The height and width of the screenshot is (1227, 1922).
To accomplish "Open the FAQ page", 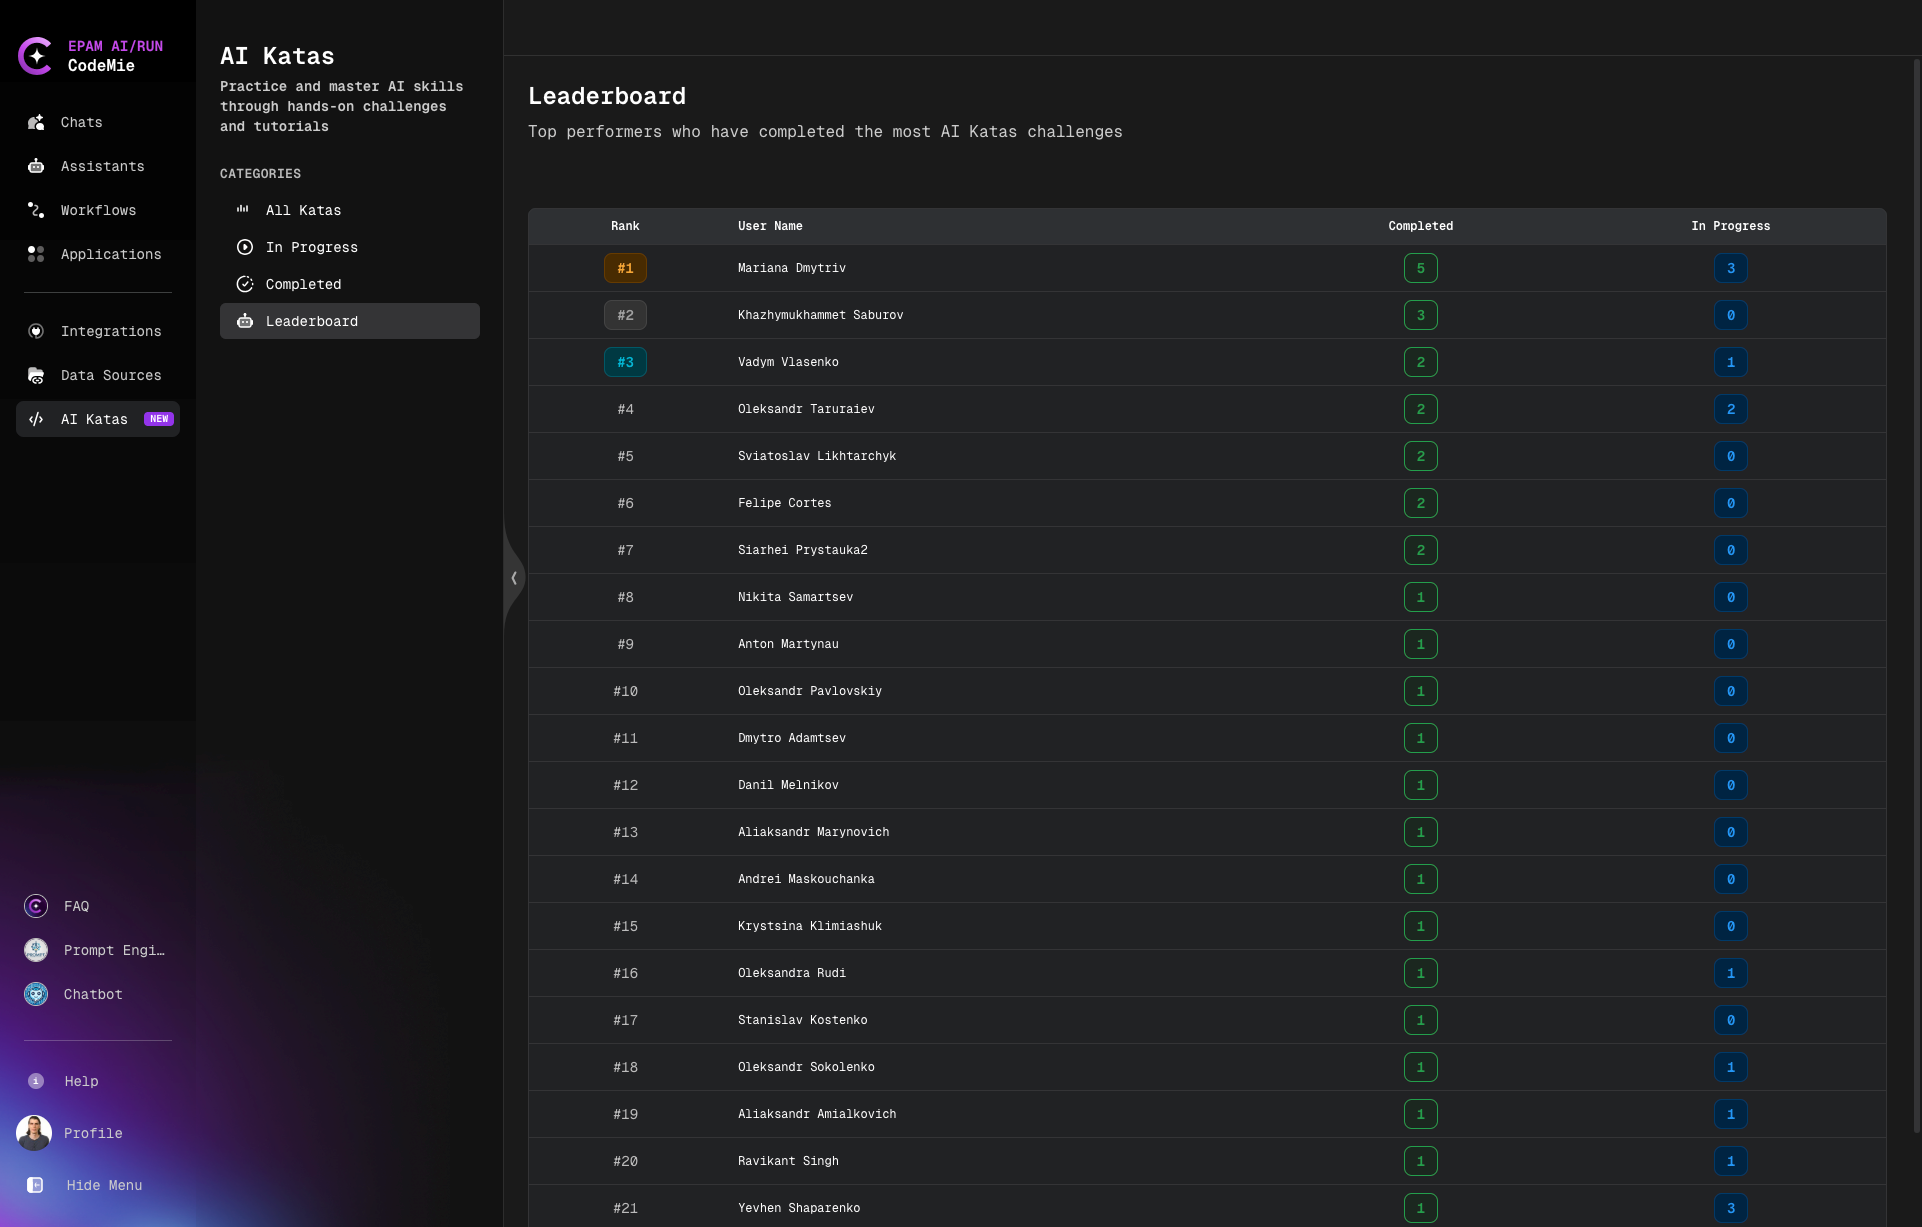I will click(76, 906).
